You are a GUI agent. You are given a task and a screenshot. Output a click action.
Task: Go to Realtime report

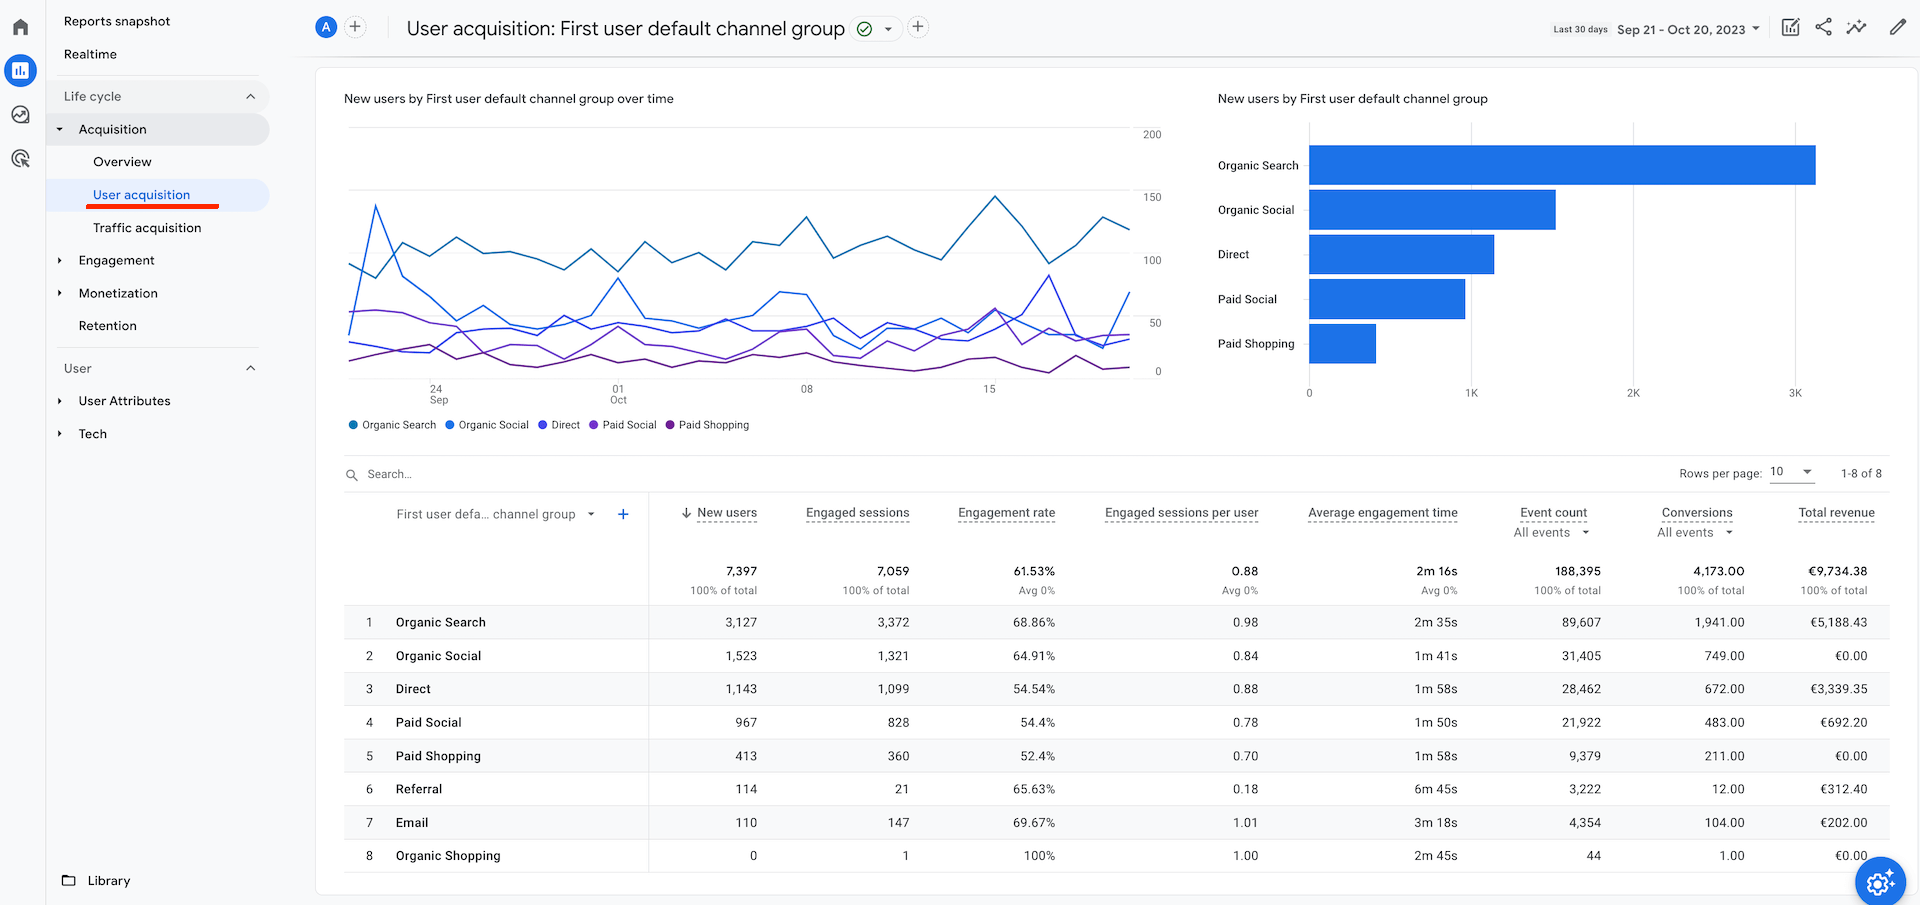coord(90,54)
